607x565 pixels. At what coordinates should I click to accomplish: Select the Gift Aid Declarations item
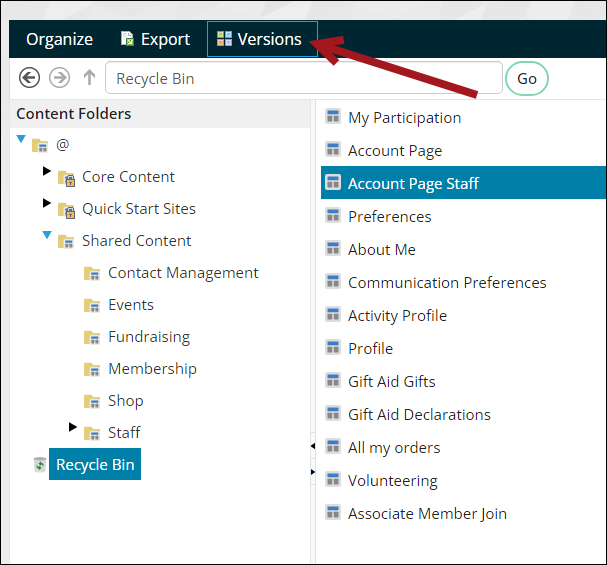point(419,414)
